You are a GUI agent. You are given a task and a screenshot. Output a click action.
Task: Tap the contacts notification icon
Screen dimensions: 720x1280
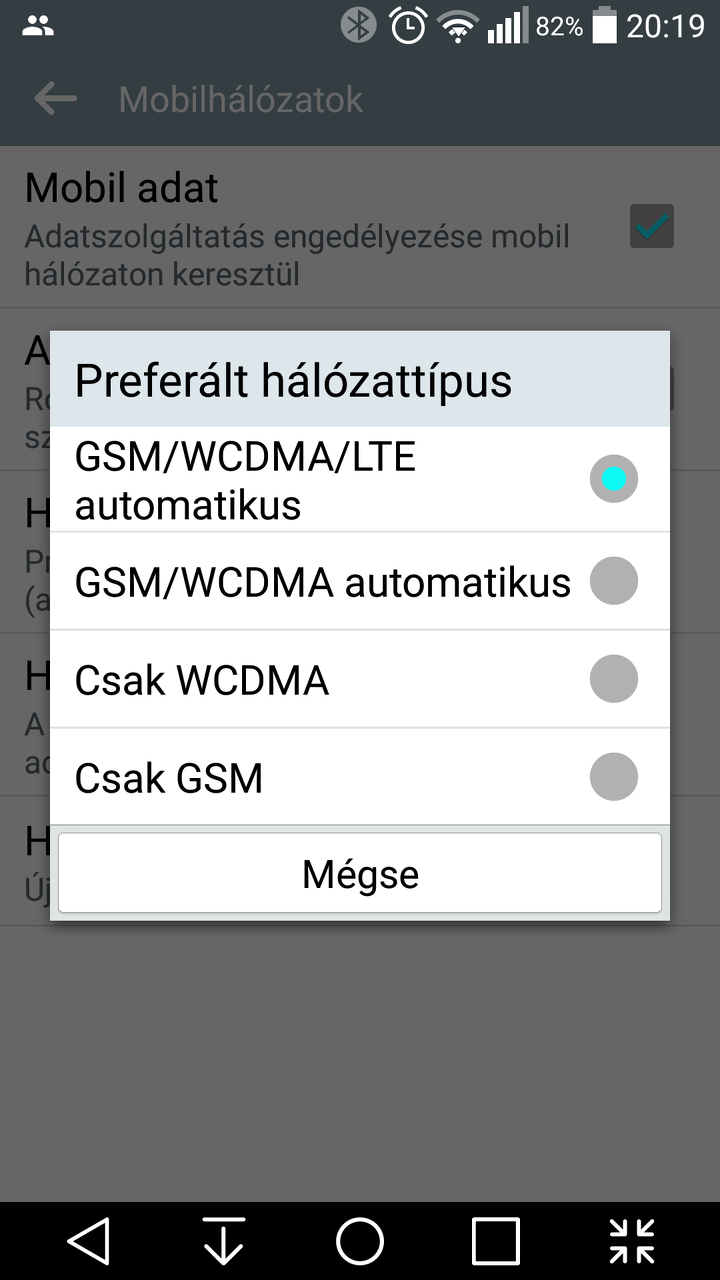click(x=37, y=26)
